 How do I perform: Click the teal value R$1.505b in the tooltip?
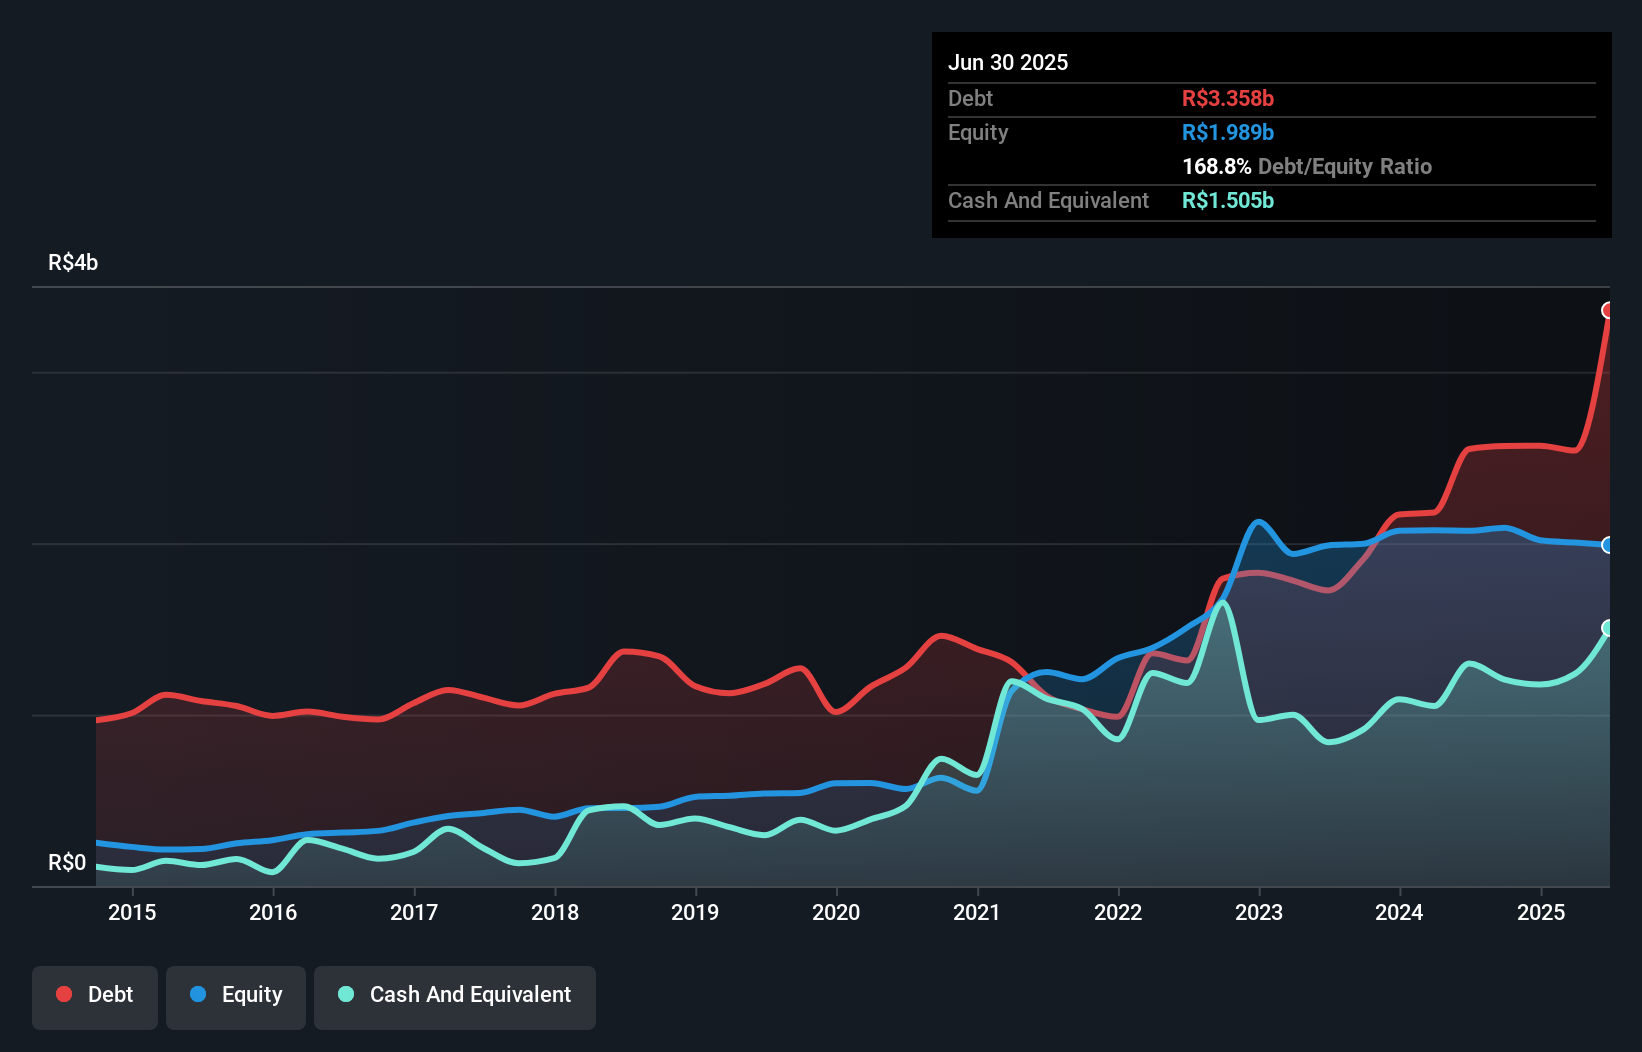coord(1228,200)
